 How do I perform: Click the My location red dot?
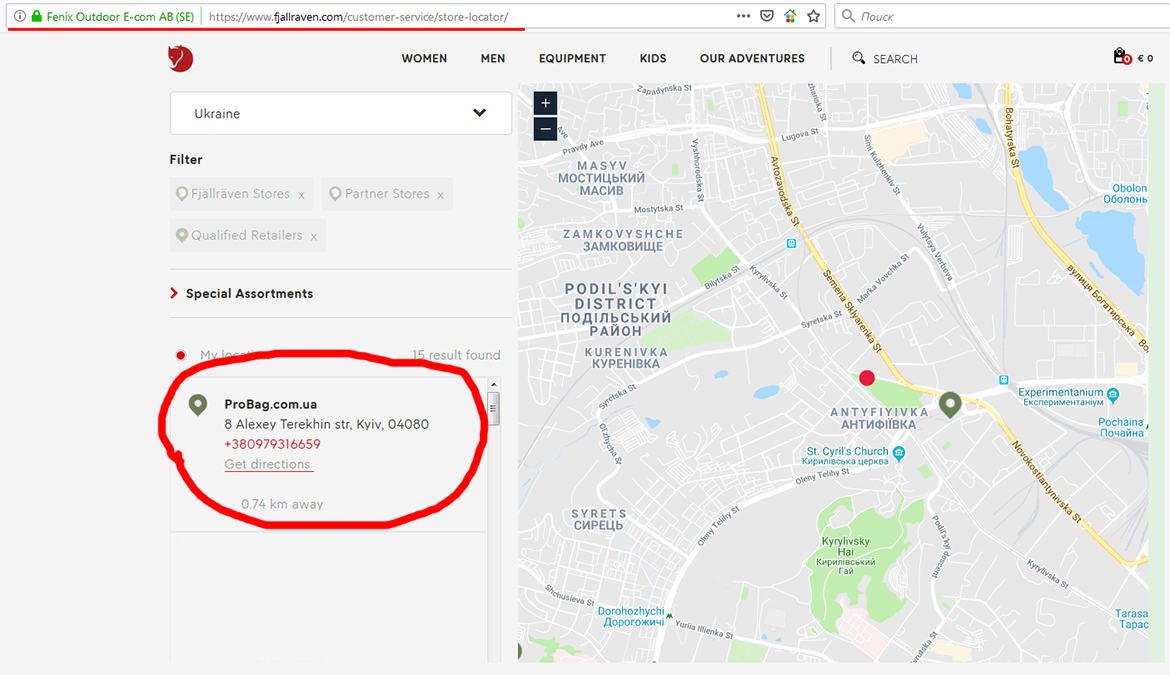click(181, 355)
